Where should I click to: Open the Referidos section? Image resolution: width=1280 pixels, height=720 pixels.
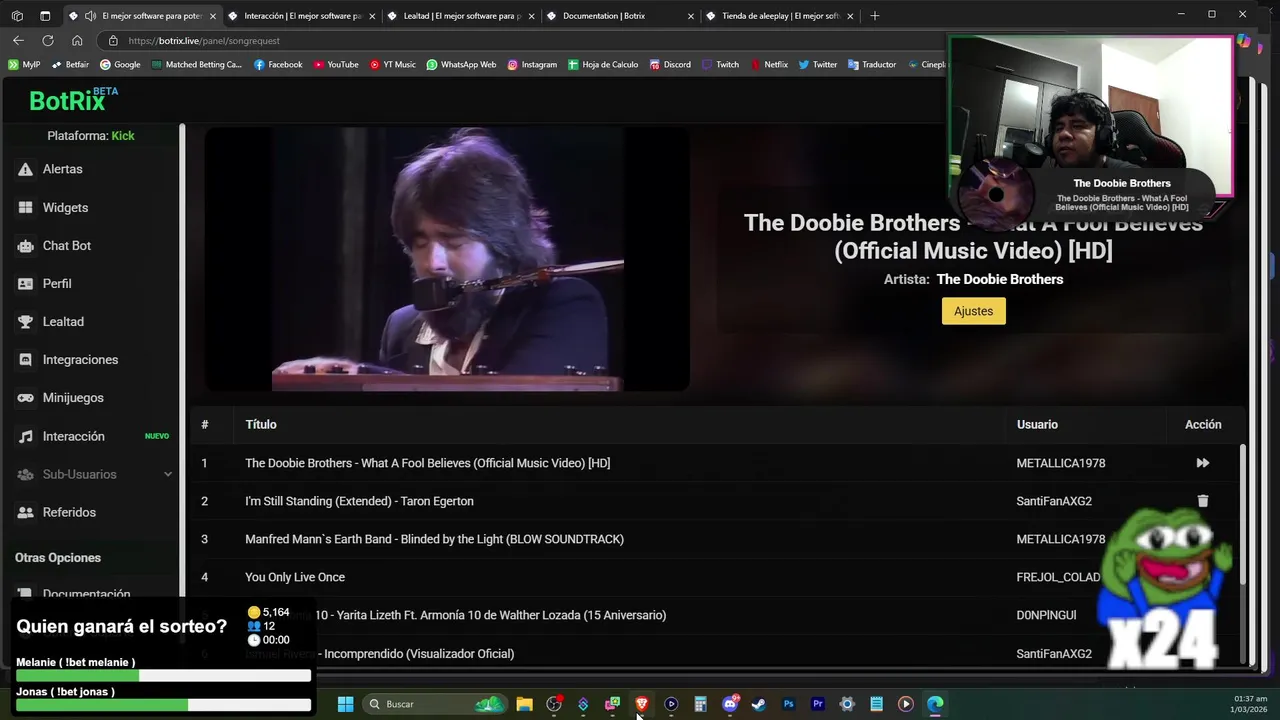69,512
